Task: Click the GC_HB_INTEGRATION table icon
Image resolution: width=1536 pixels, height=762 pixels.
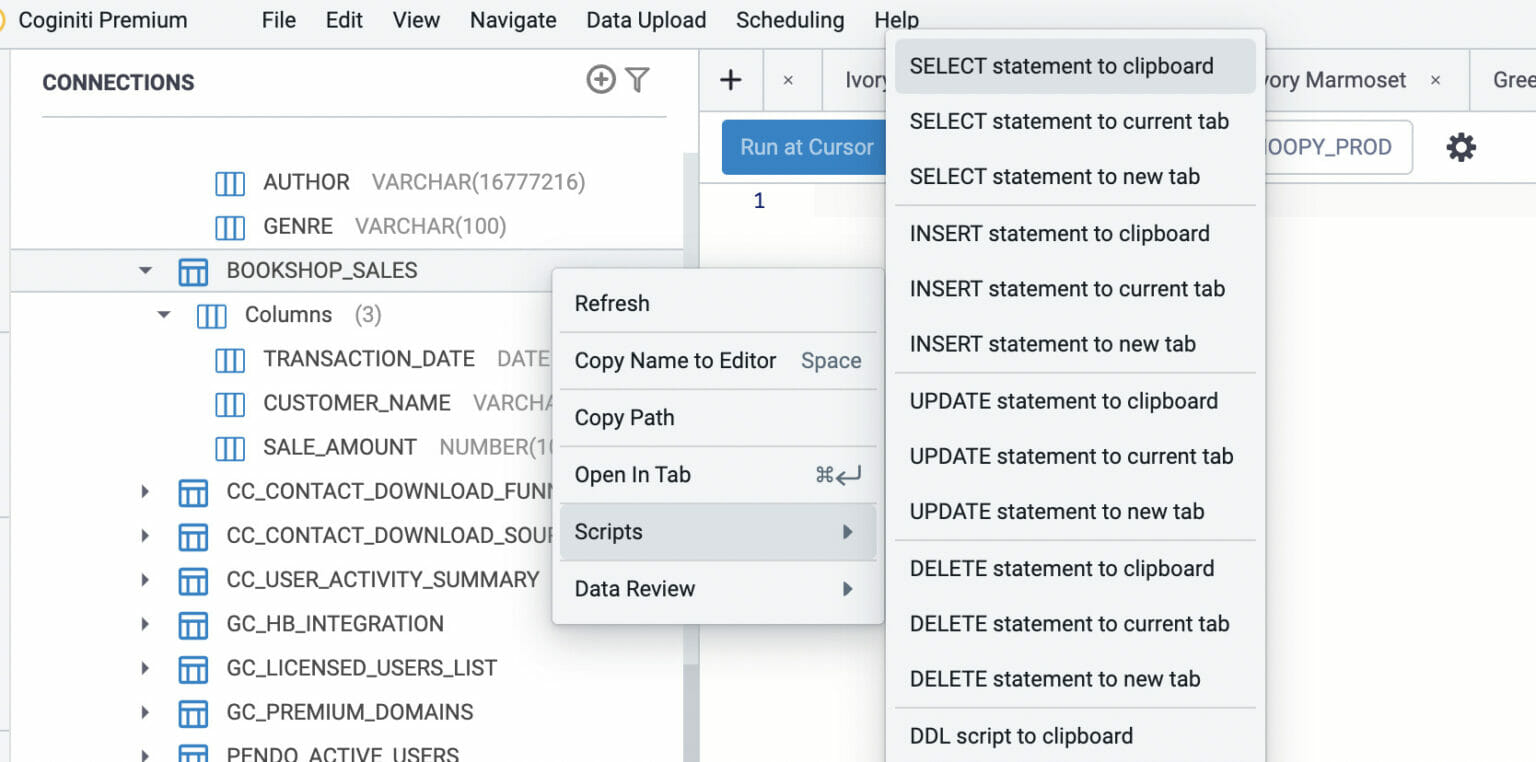Action: point(193,624)
